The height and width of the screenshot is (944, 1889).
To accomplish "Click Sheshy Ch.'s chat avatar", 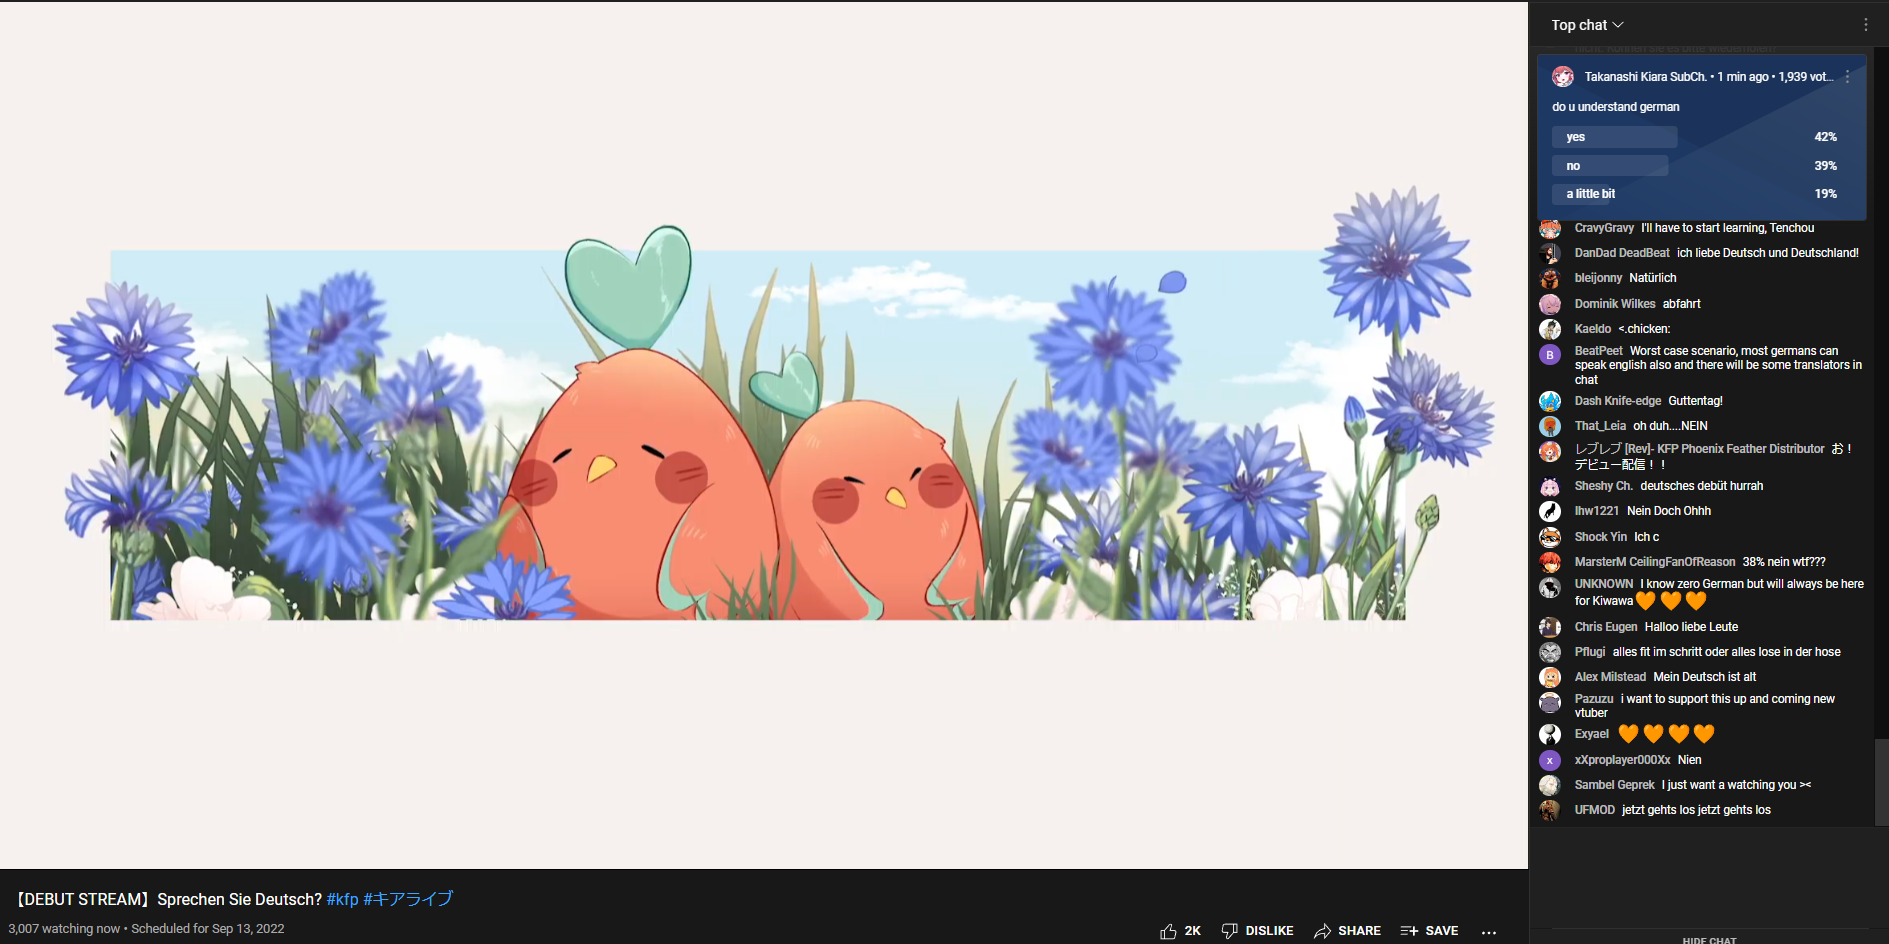I will (x=1550, y=487).
